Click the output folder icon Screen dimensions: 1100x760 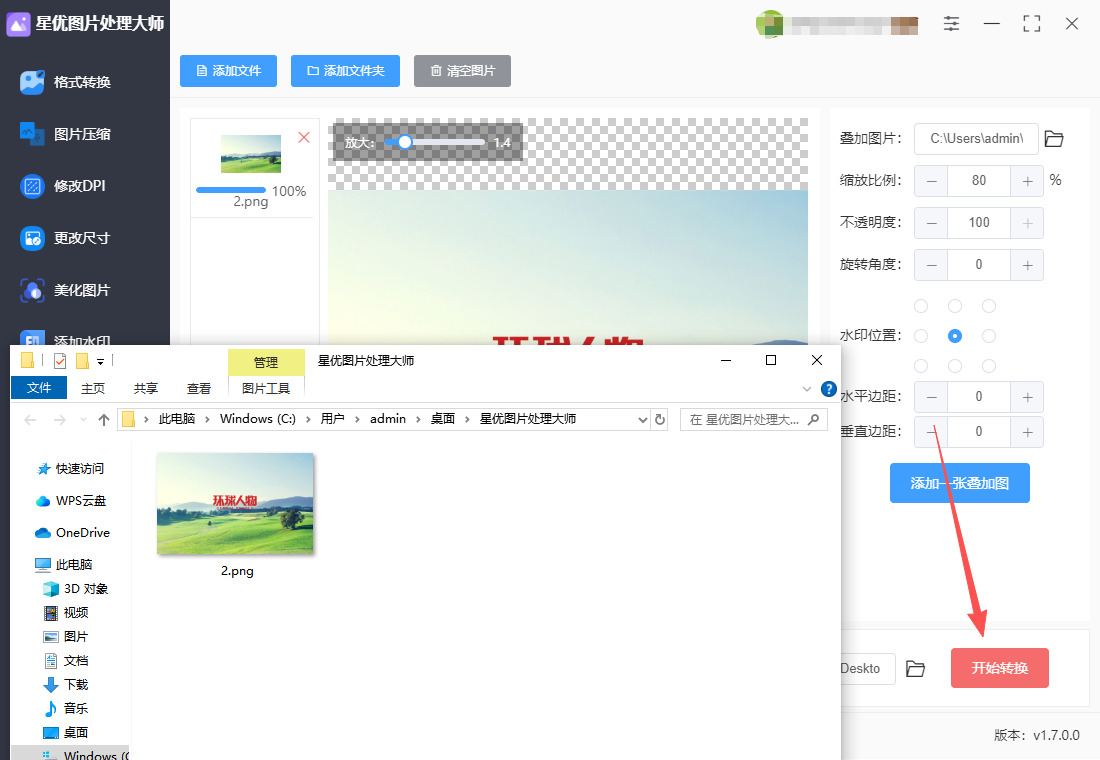point(915,669)
